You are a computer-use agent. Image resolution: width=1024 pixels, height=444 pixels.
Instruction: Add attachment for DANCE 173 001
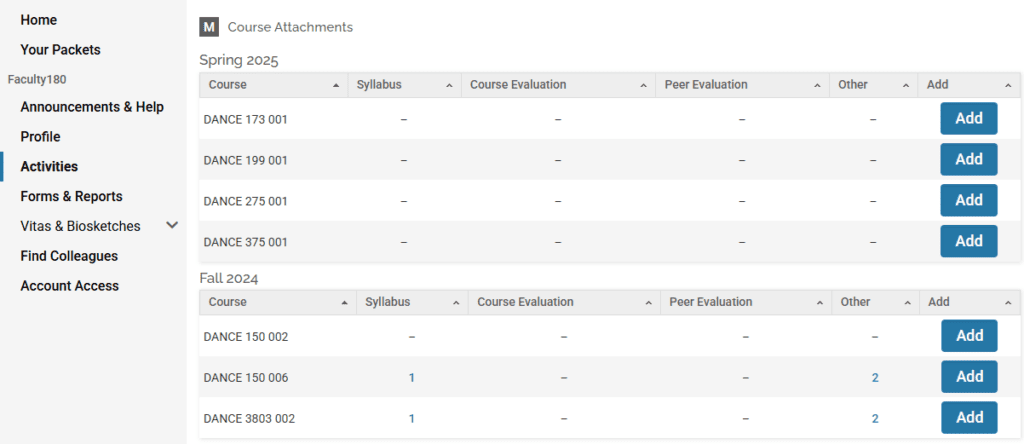coord(969,118)
